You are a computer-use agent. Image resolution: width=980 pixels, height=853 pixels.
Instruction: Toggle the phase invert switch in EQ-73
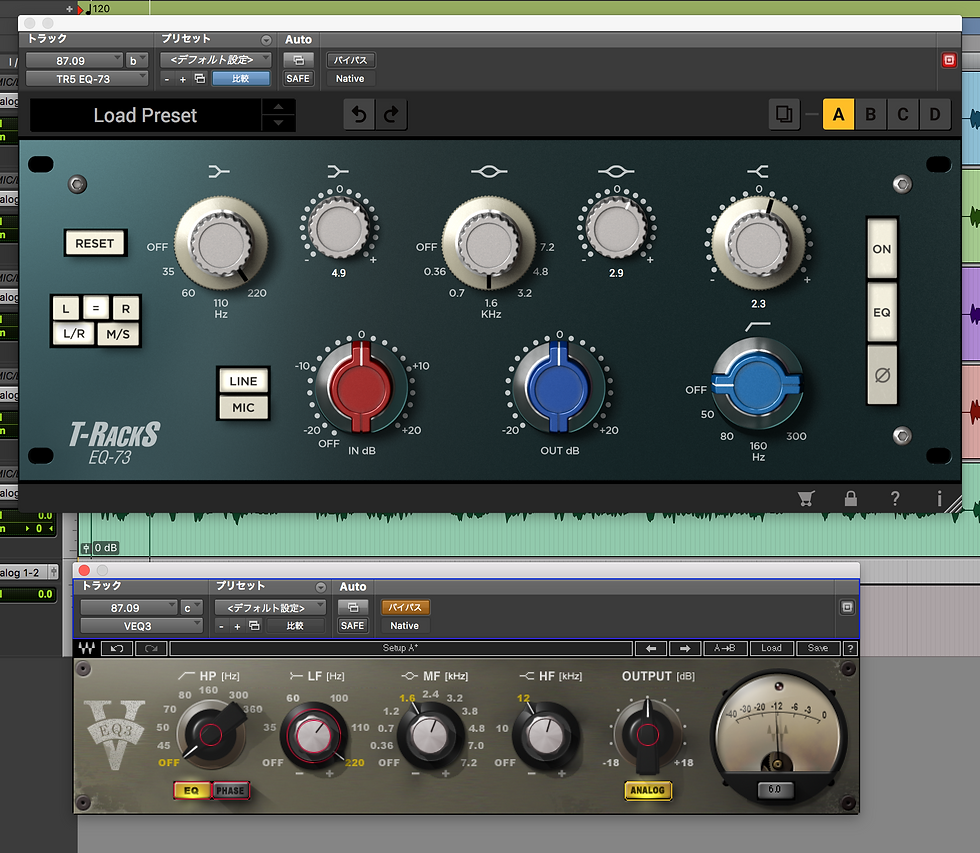tap(882, 375)
